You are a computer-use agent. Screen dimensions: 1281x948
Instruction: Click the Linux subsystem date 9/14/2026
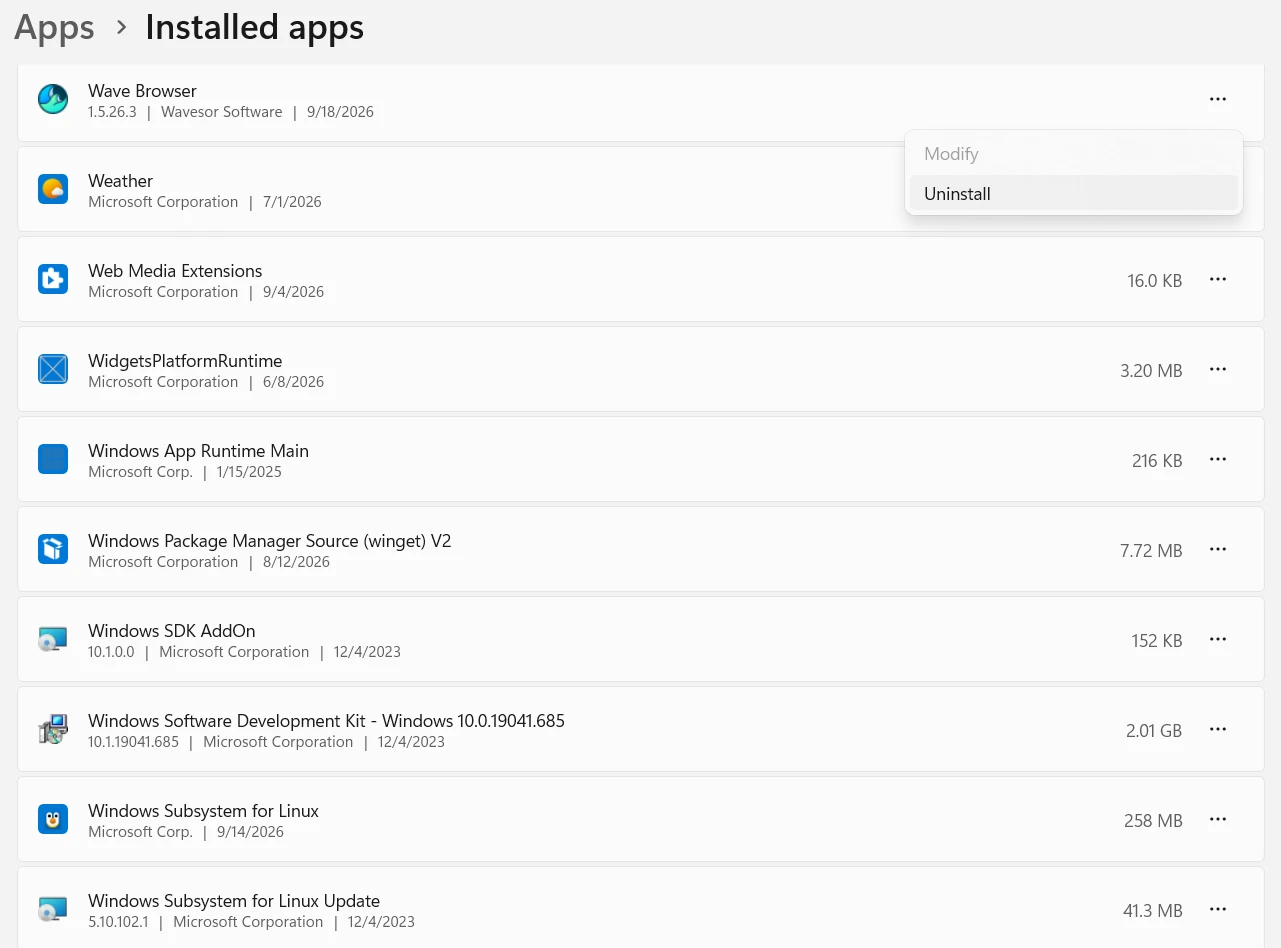point(250,832)
